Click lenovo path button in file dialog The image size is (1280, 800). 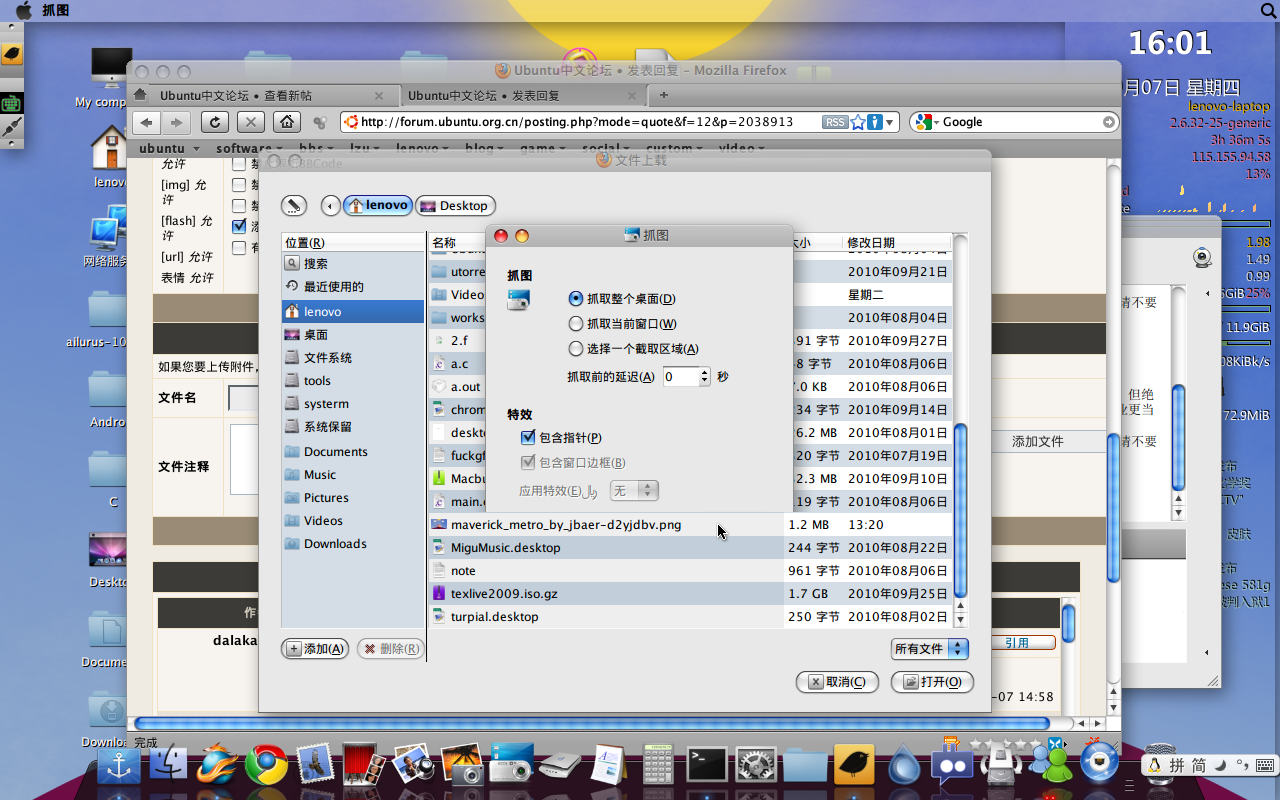(378, 205)
